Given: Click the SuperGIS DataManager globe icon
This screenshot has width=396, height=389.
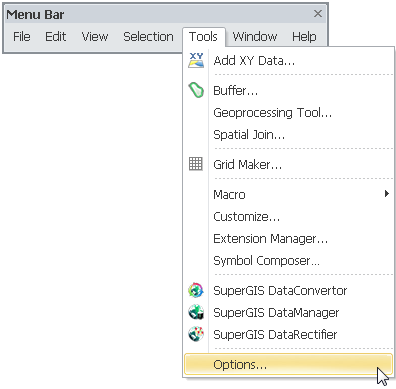Looking at the screenshot, I should [x=196, y=312].
